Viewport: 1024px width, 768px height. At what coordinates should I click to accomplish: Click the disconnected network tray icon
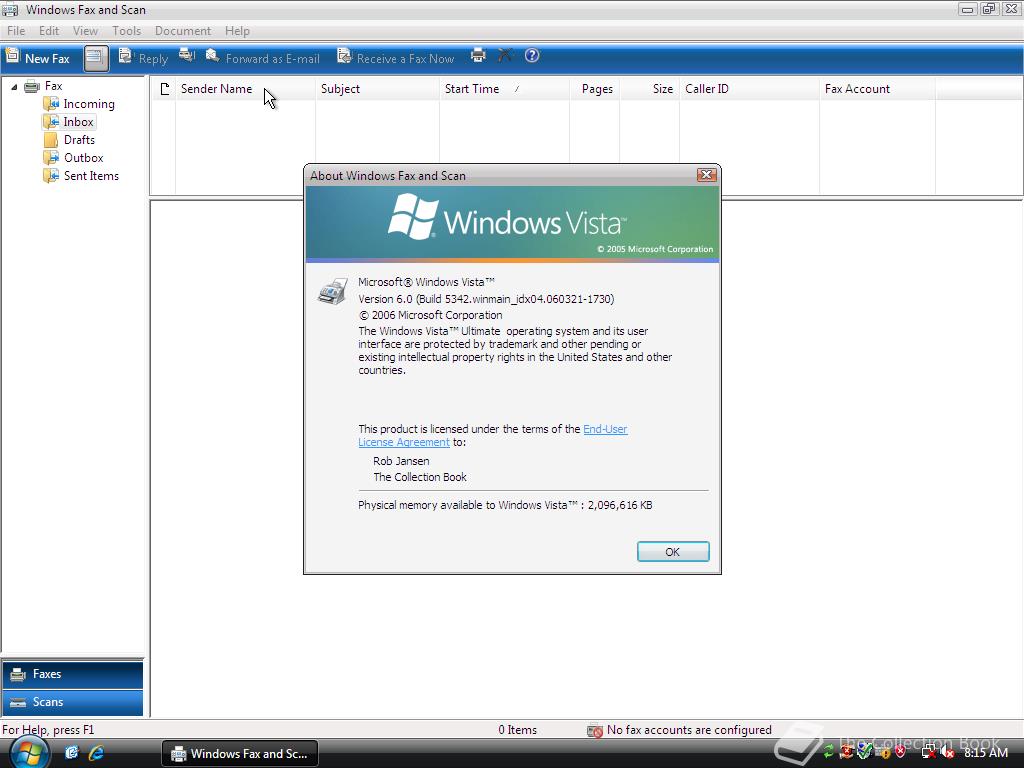(x=929, y=752)
